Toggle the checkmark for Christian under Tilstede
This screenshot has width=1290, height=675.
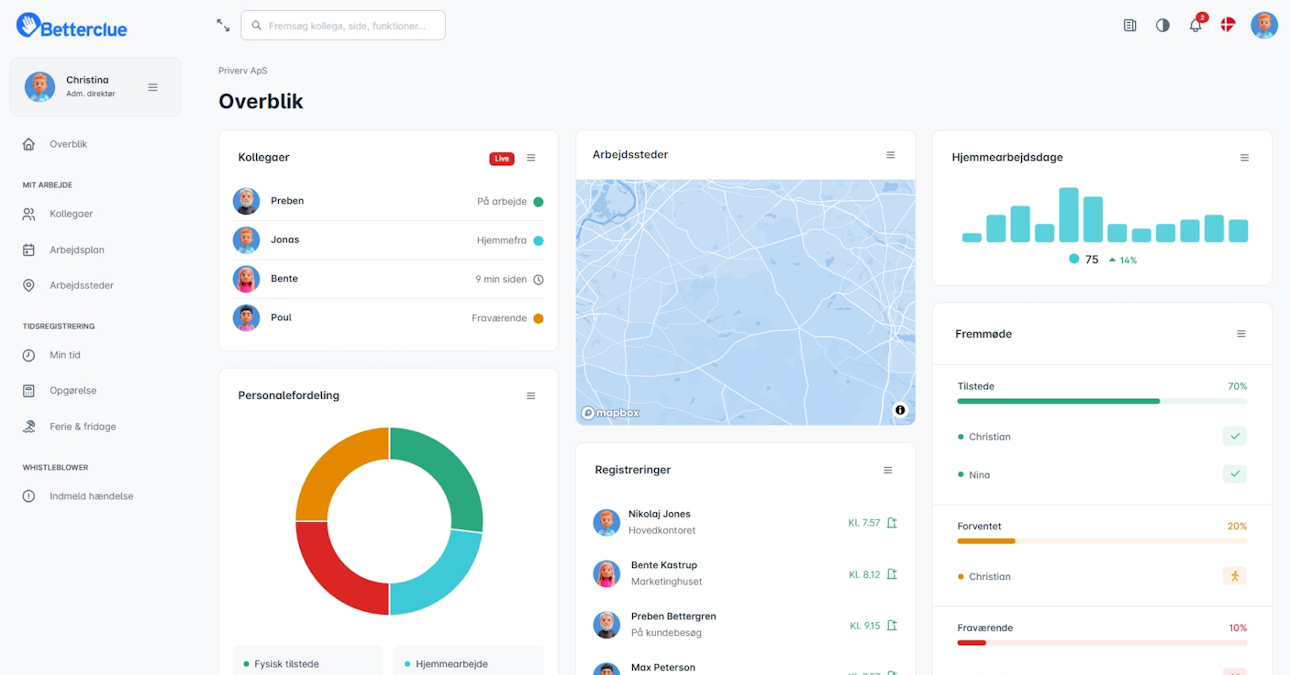pos(1234,436)
